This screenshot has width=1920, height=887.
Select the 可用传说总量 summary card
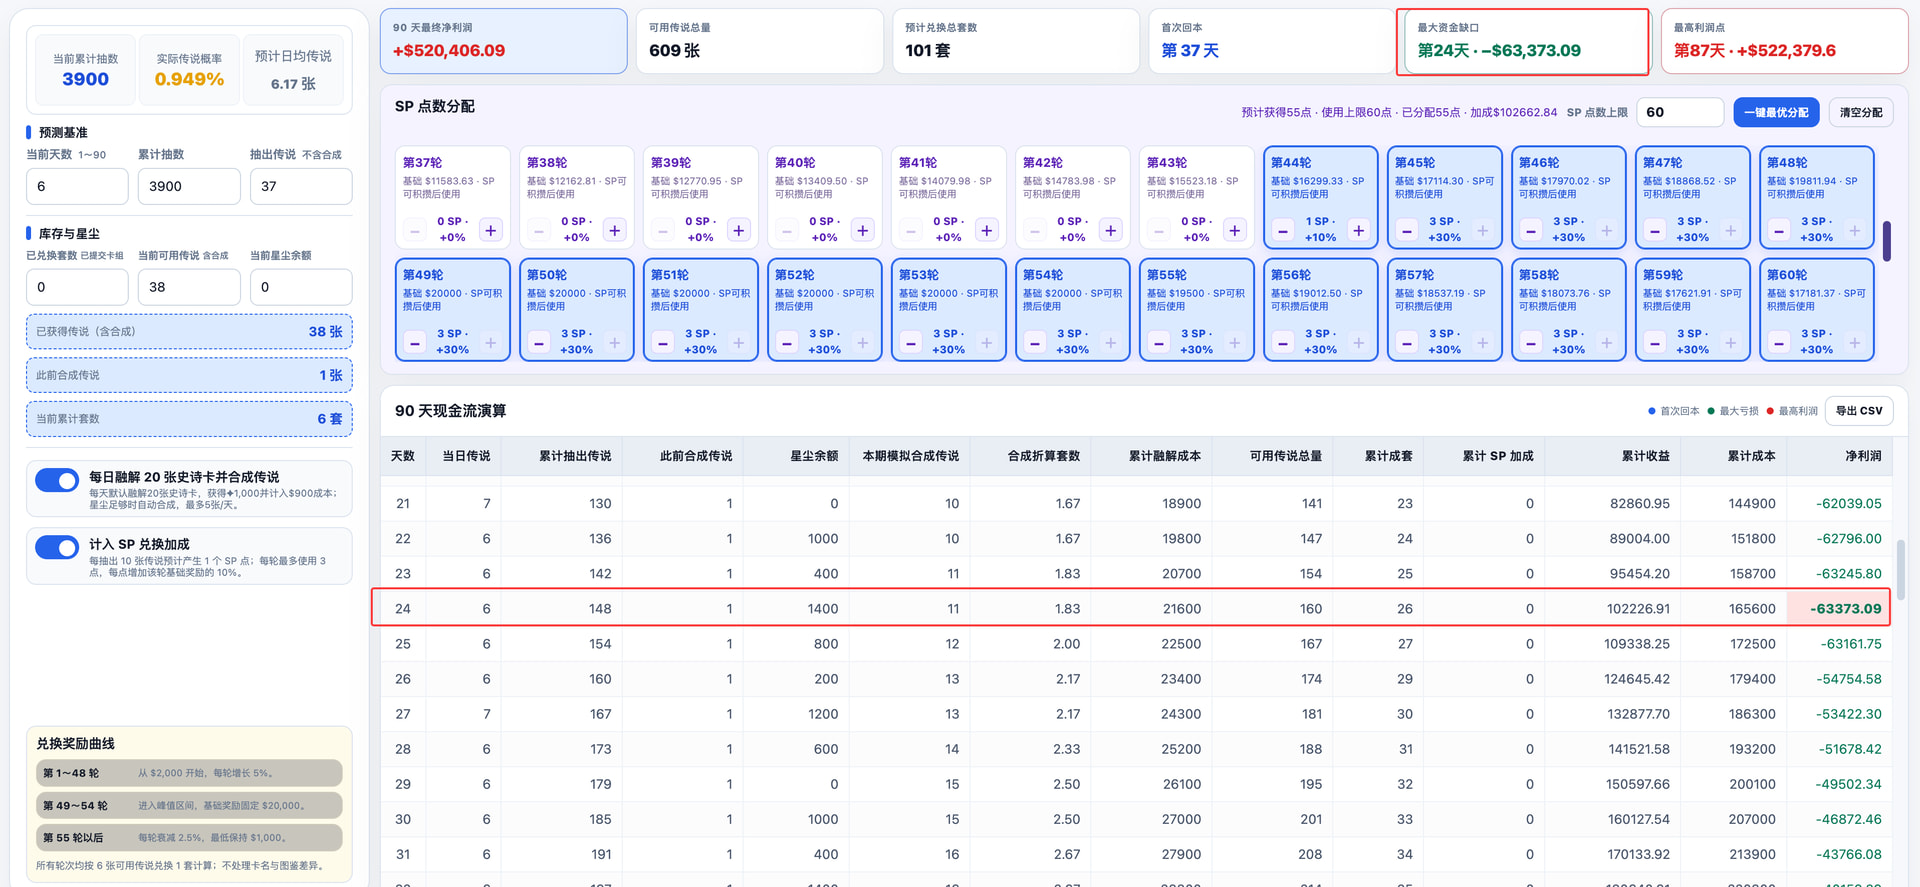[760, 41]
